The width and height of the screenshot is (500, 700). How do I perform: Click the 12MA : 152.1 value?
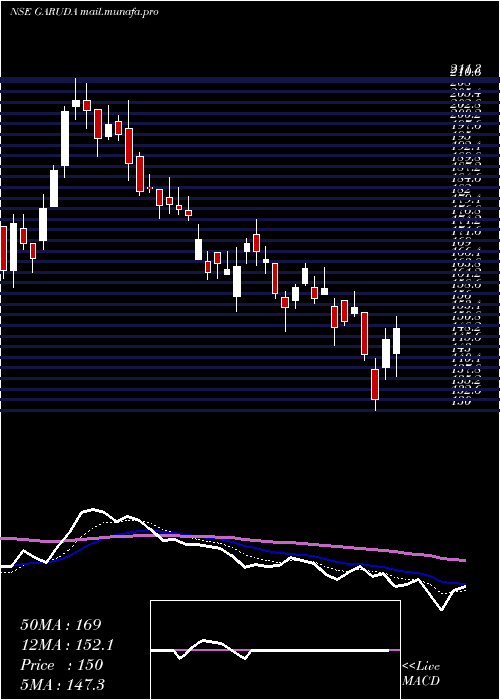[67, 645]
